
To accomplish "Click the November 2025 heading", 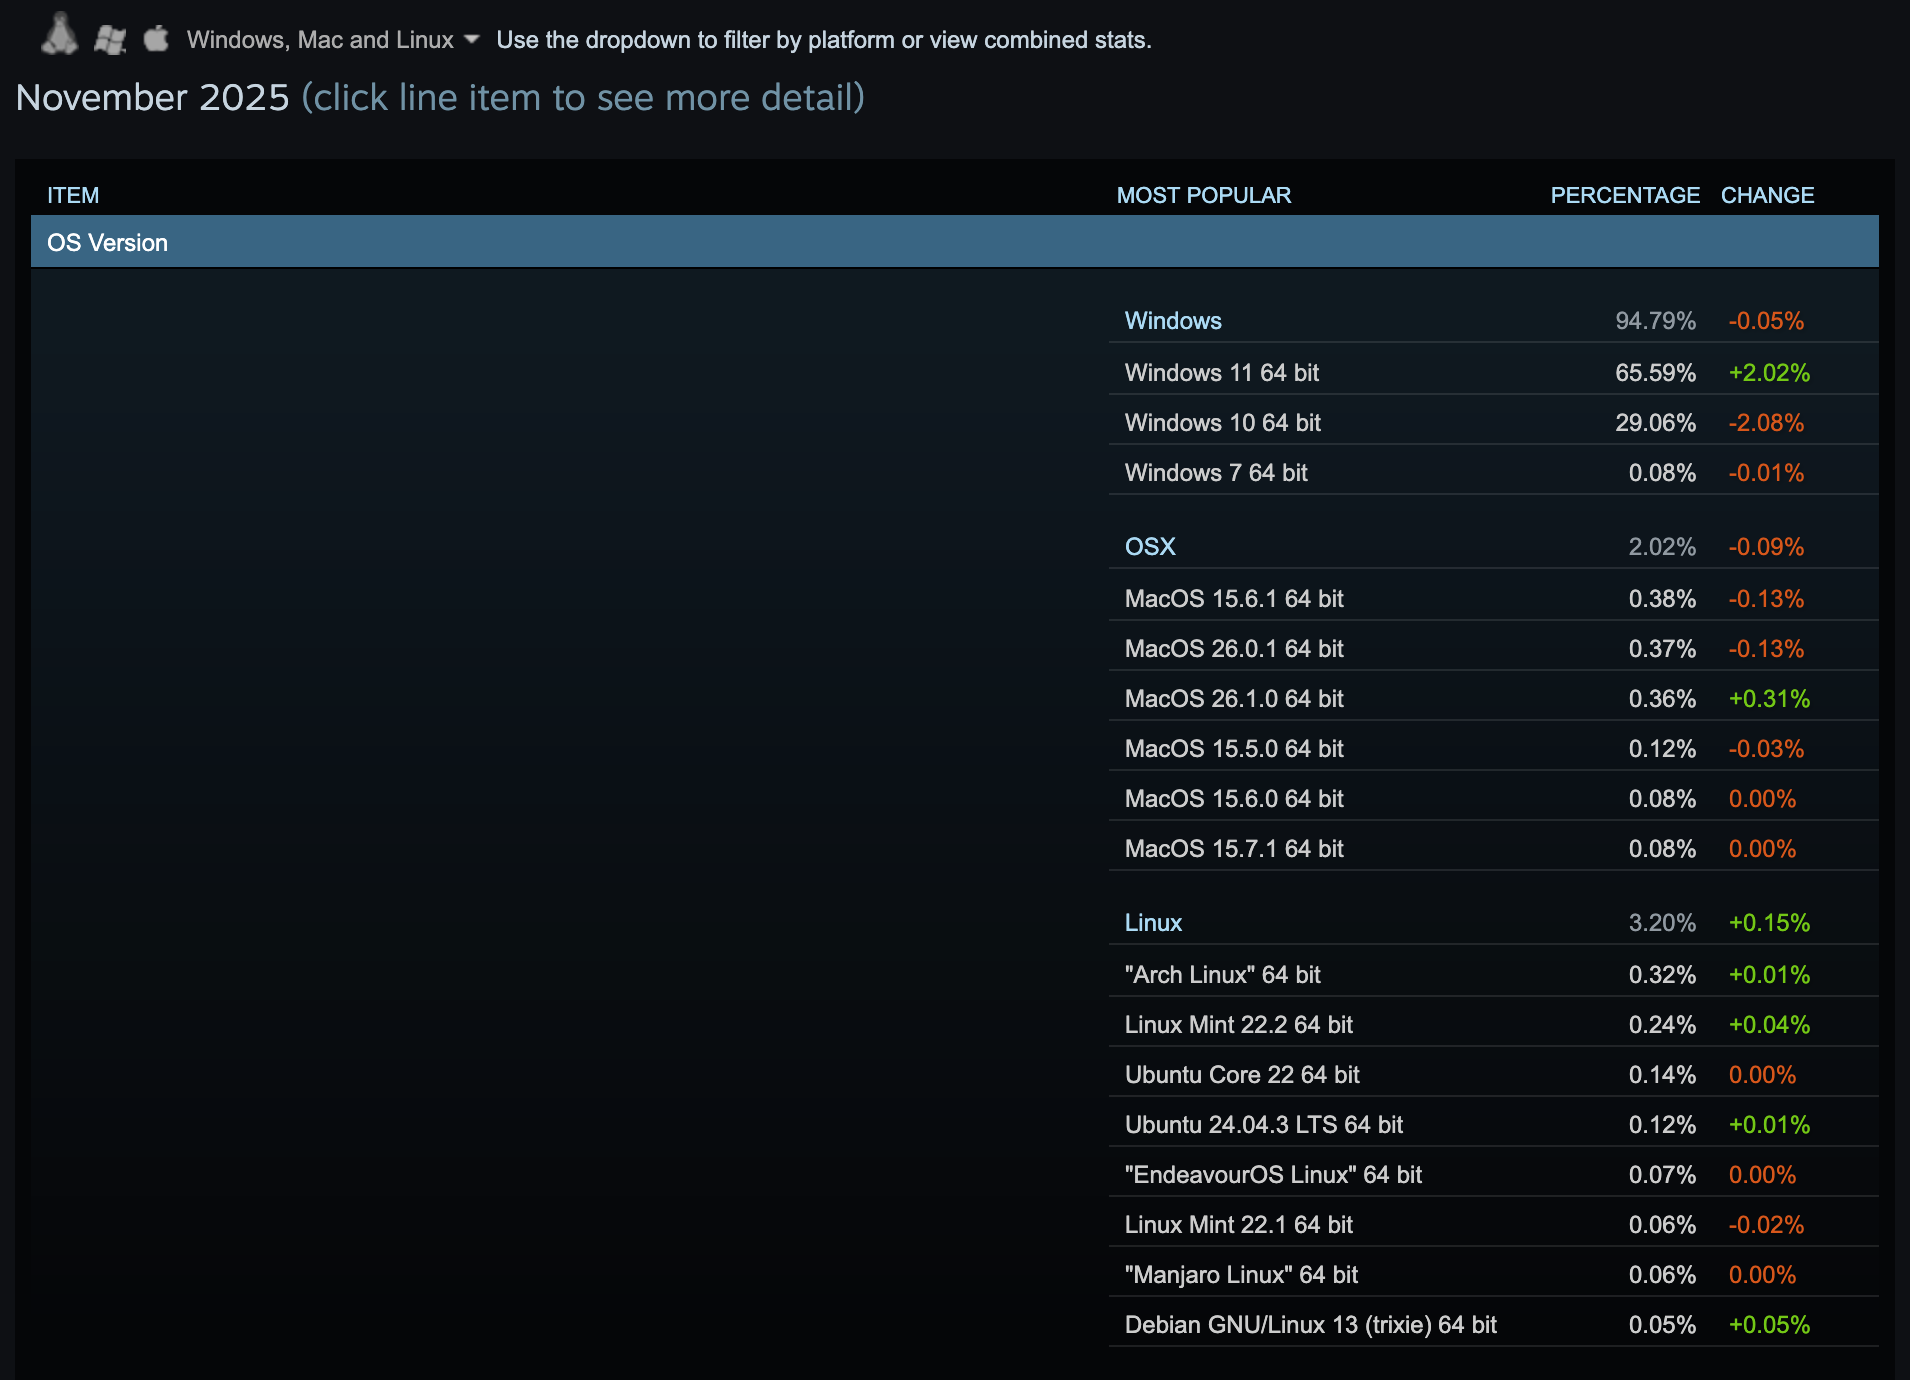I will tap(153, 98).
